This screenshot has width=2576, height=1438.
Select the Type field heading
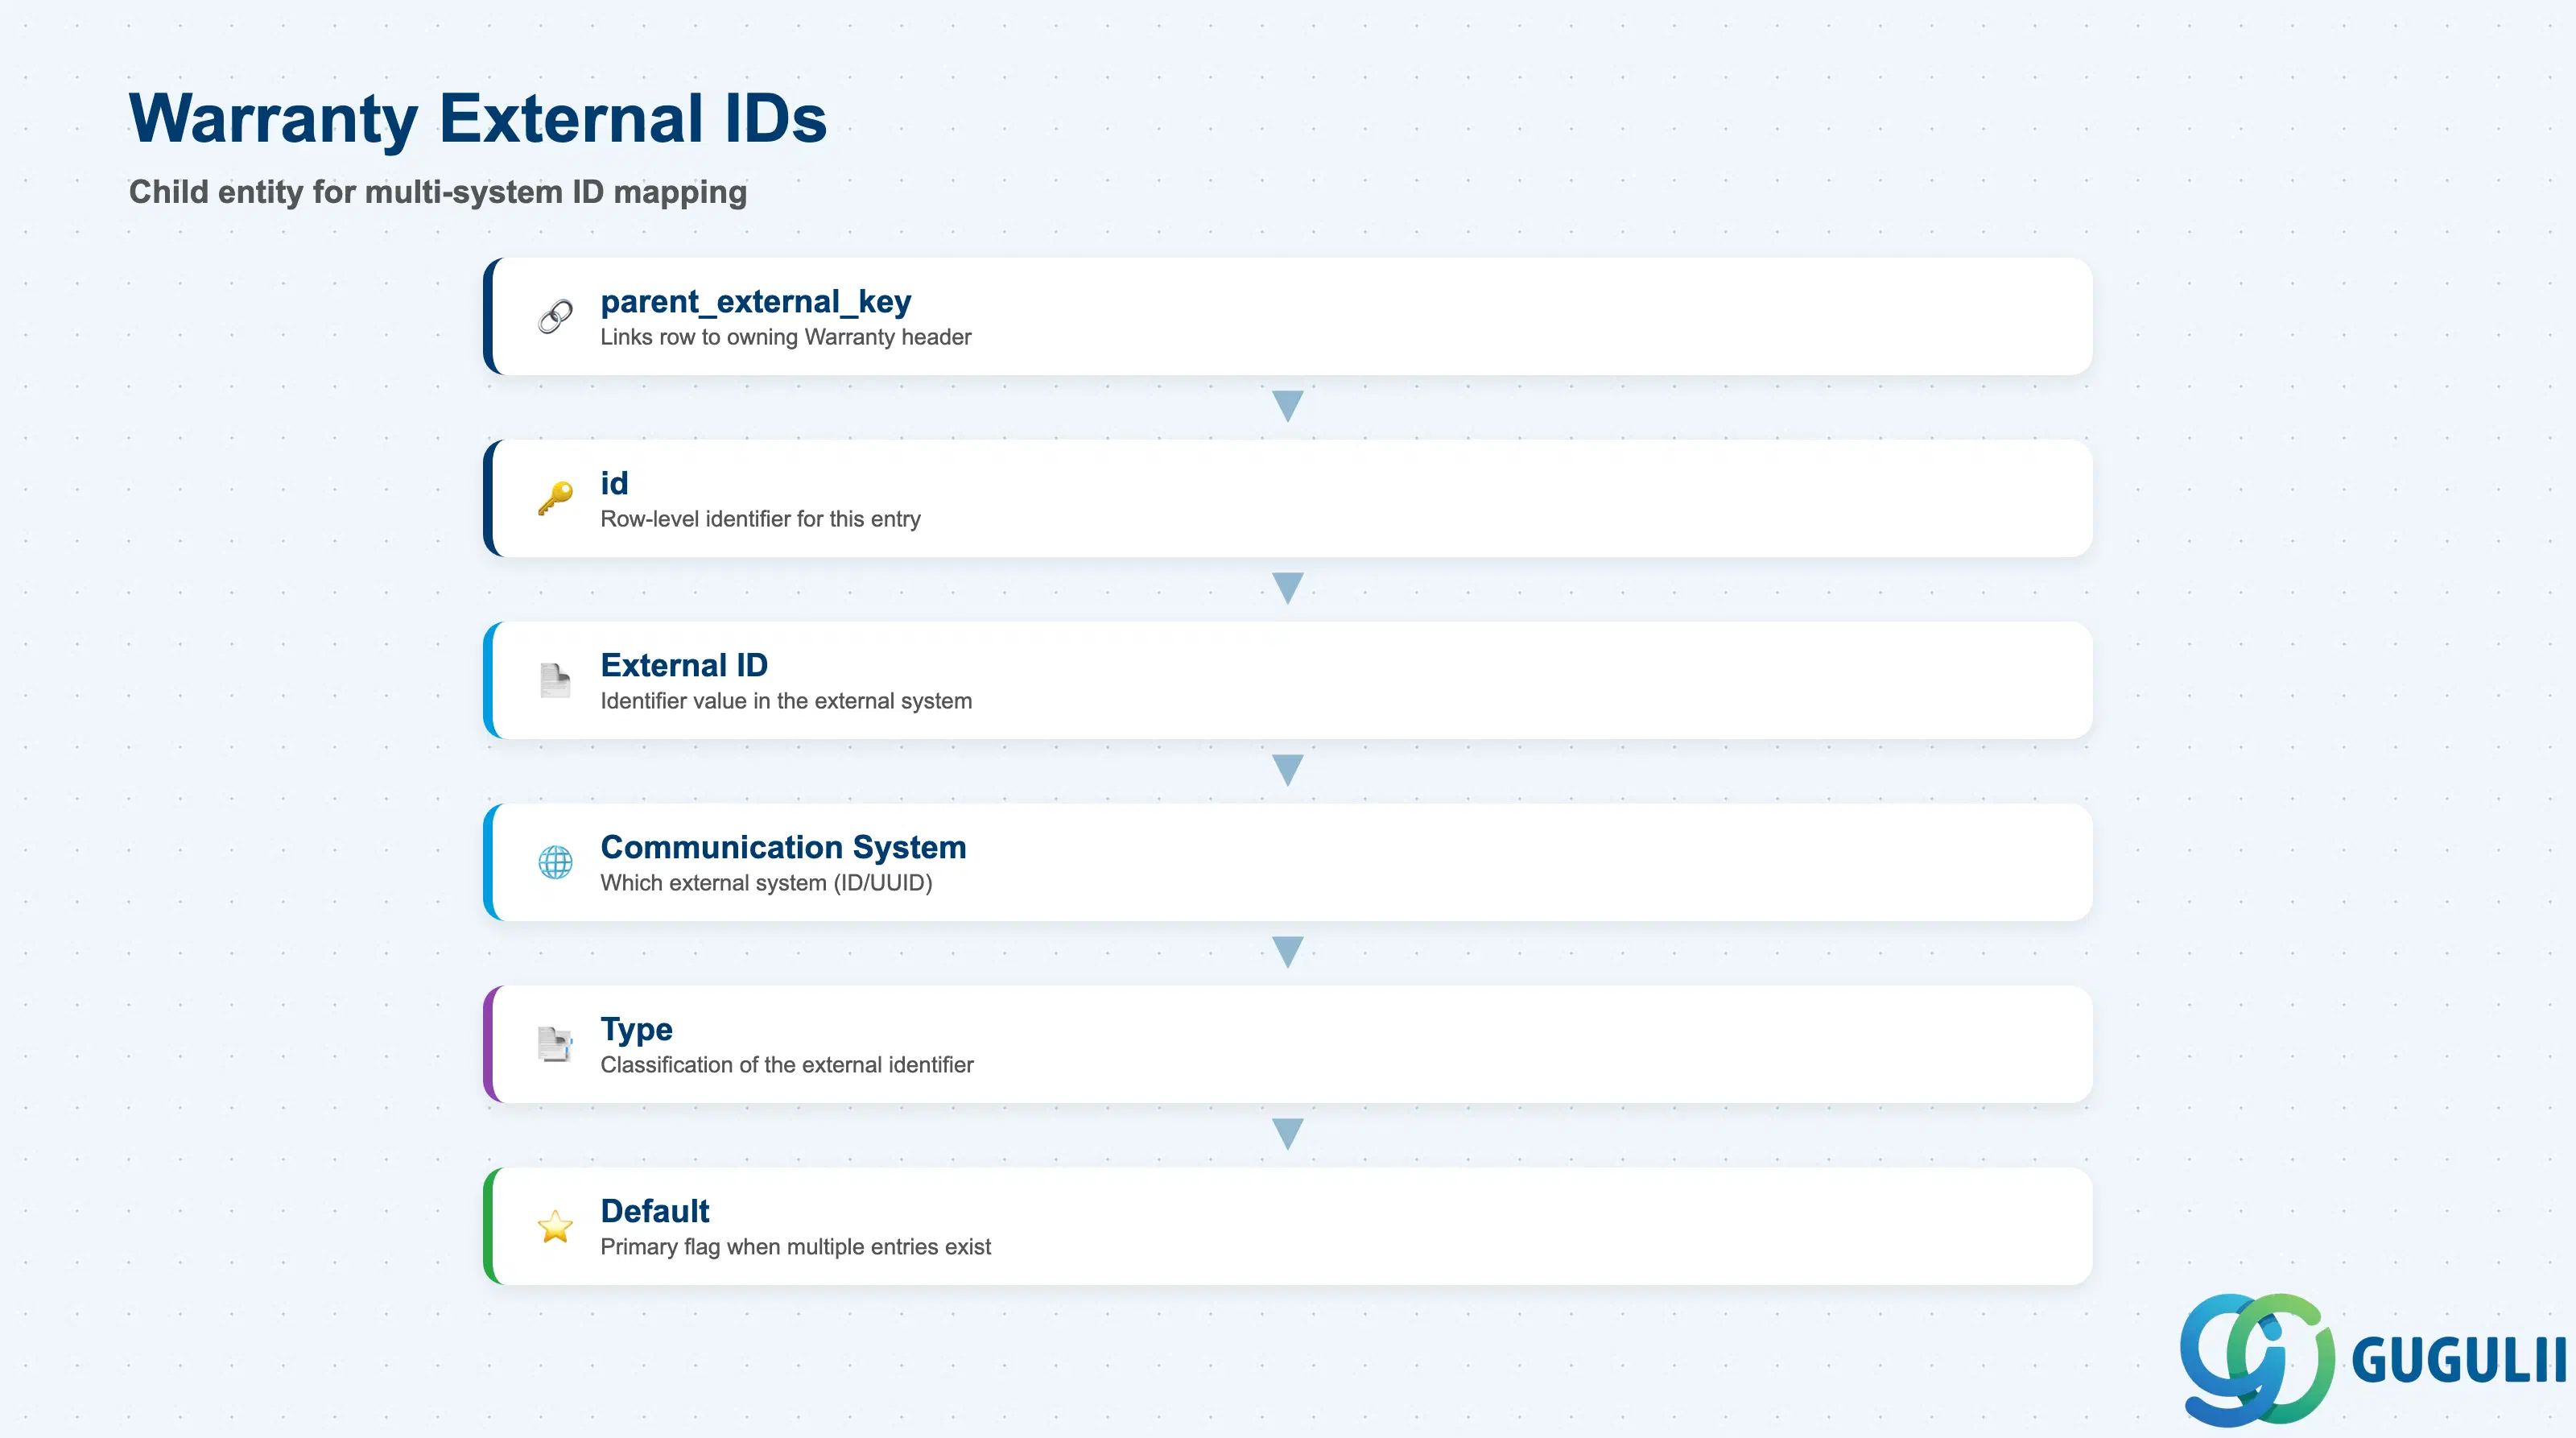(x=636, y=1030)
